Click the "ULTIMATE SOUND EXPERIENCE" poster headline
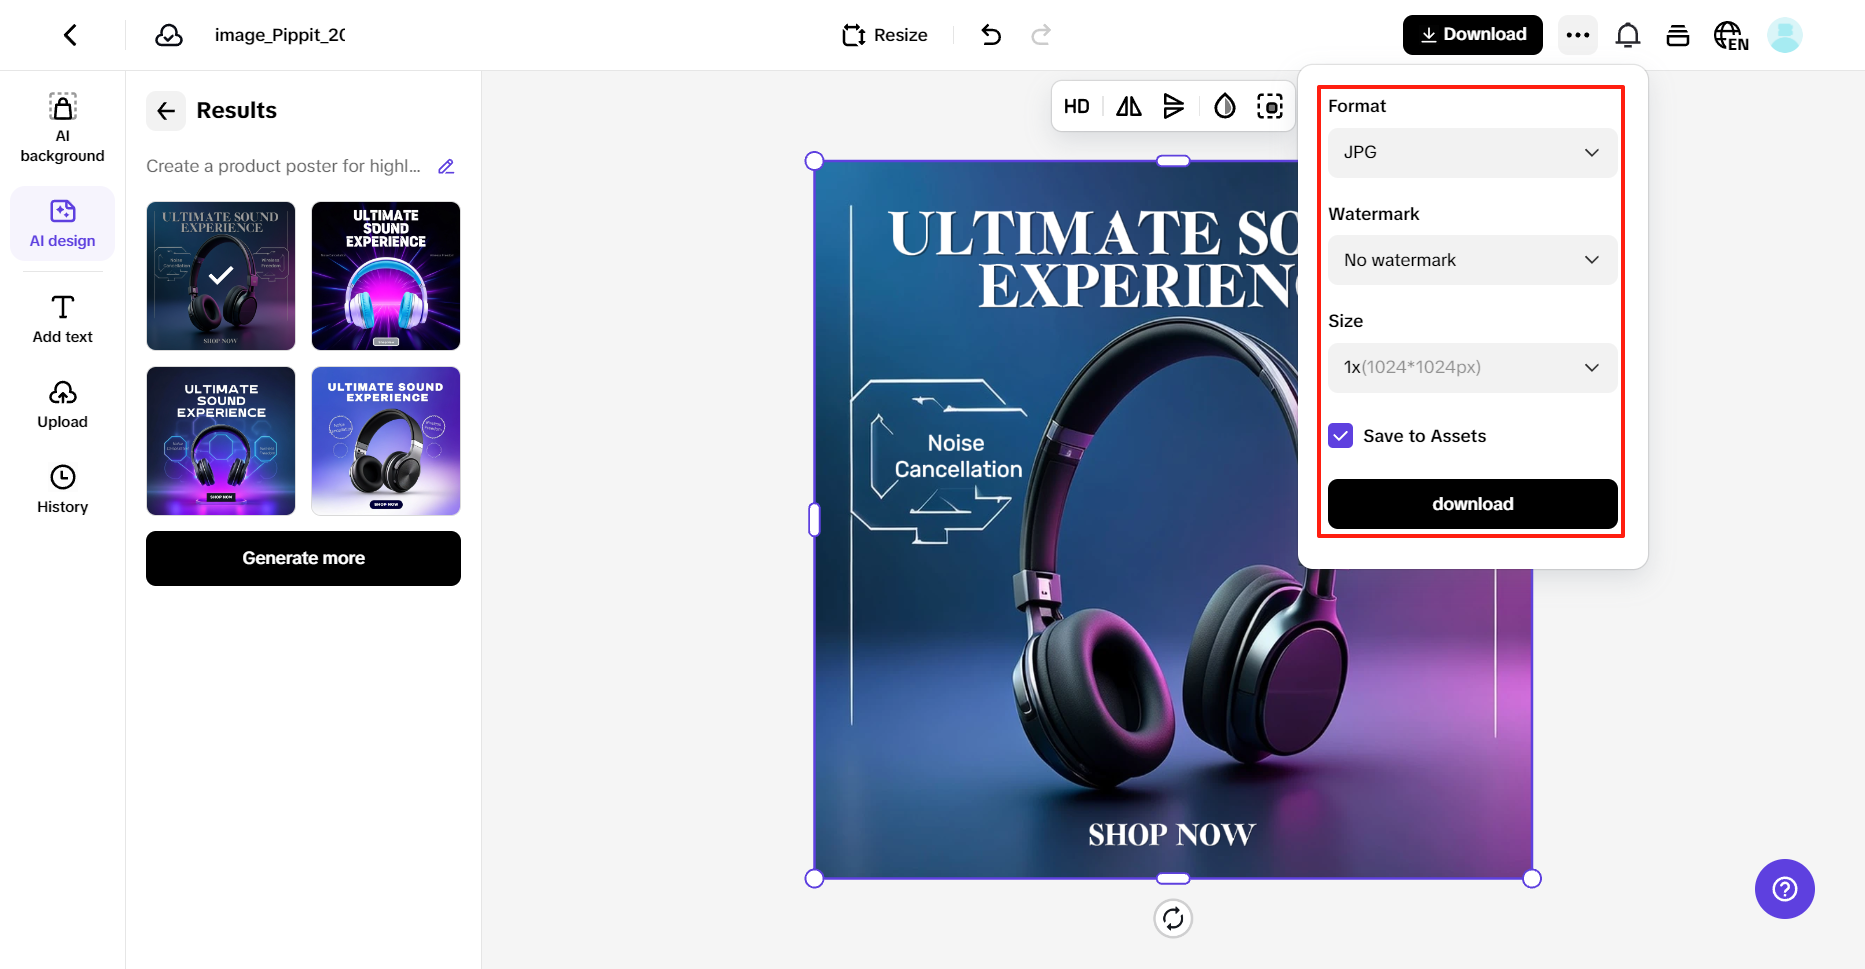 (x=1093, y=260)
